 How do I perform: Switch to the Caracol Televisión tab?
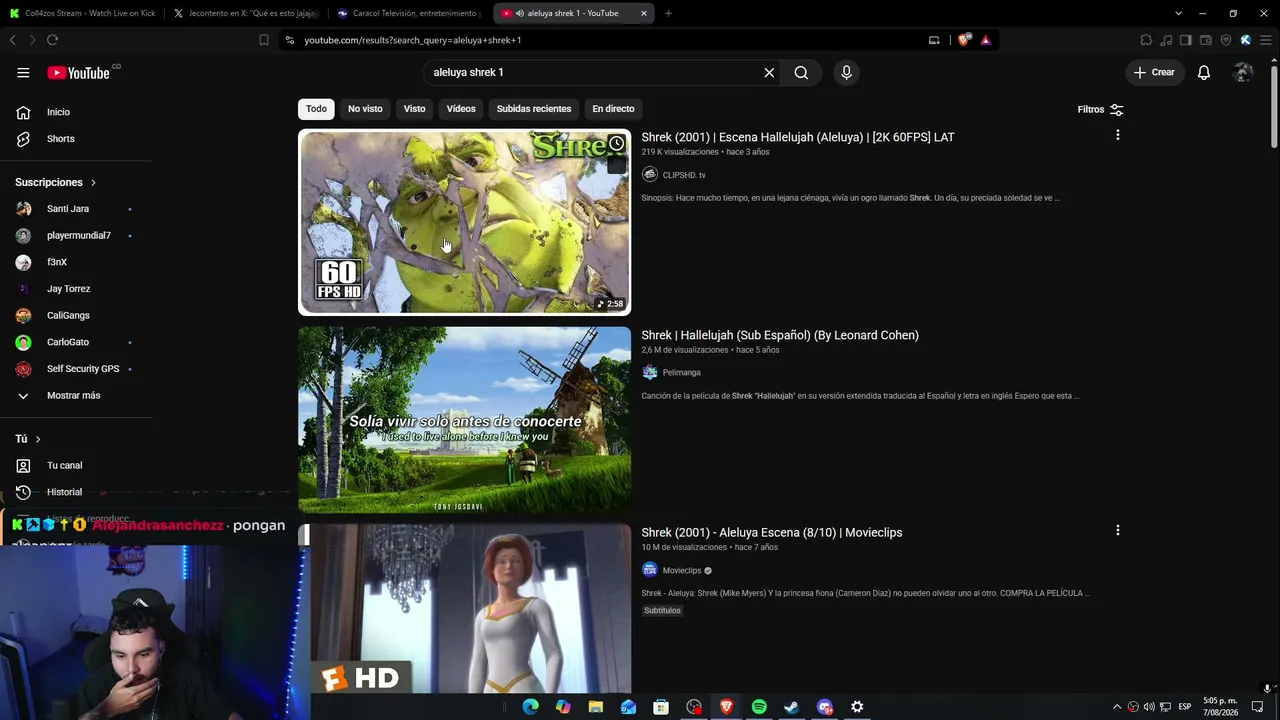[x=410, y=13]
